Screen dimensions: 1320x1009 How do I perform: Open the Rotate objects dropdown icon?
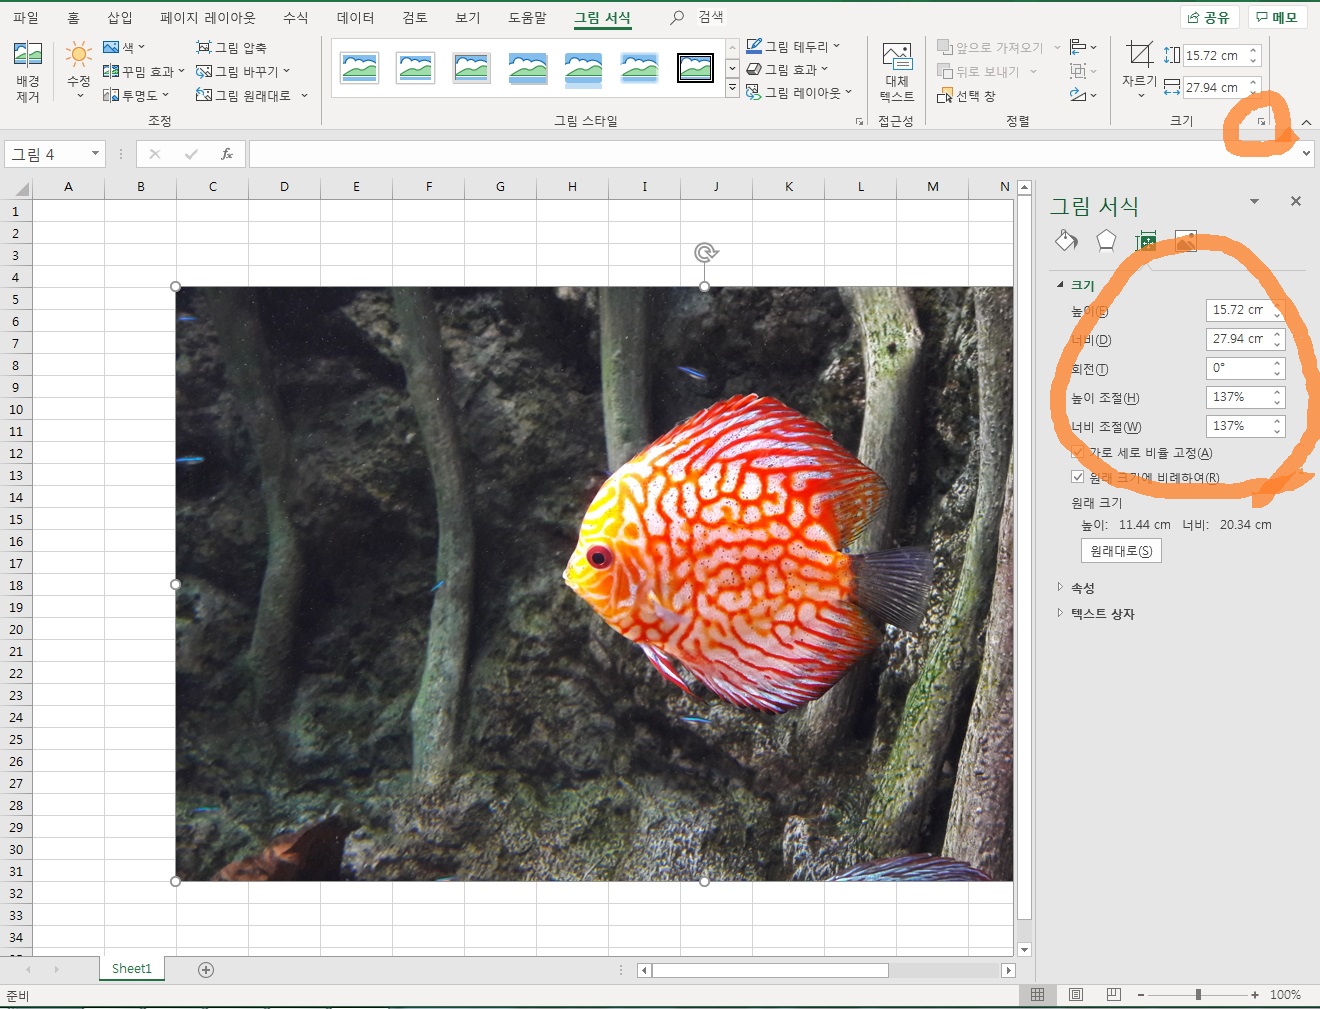click(1083, 95)
